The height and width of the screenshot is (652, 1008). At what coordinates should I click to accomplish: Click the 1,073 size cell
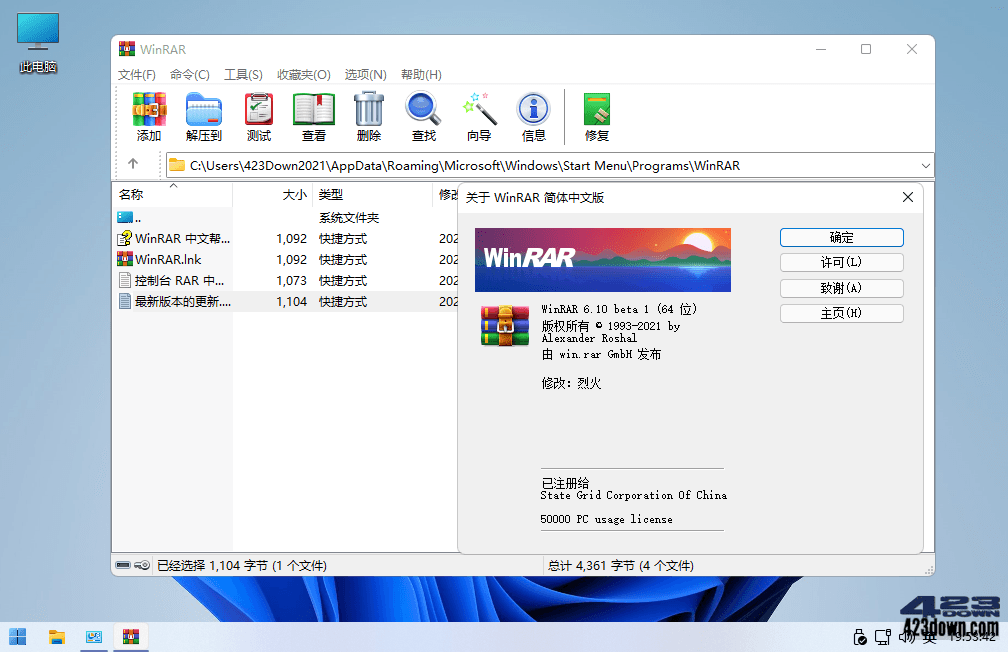(x=291, y=280)
